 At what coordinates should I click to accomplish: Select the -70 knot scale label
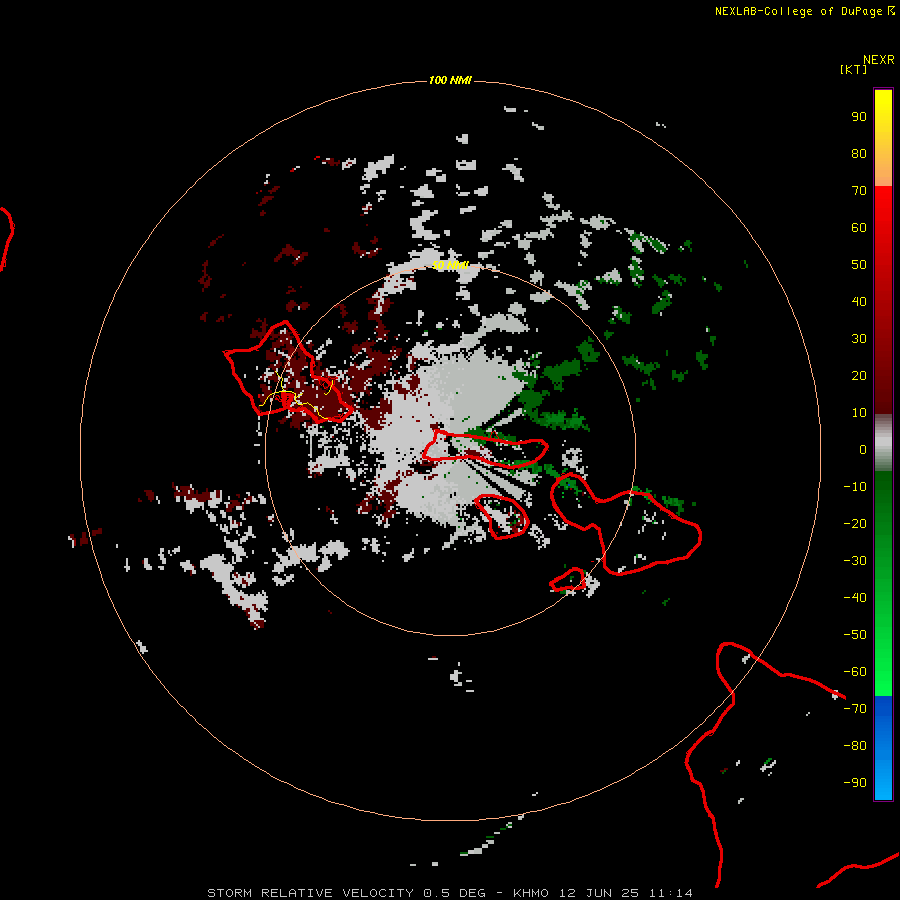[855, 709]
